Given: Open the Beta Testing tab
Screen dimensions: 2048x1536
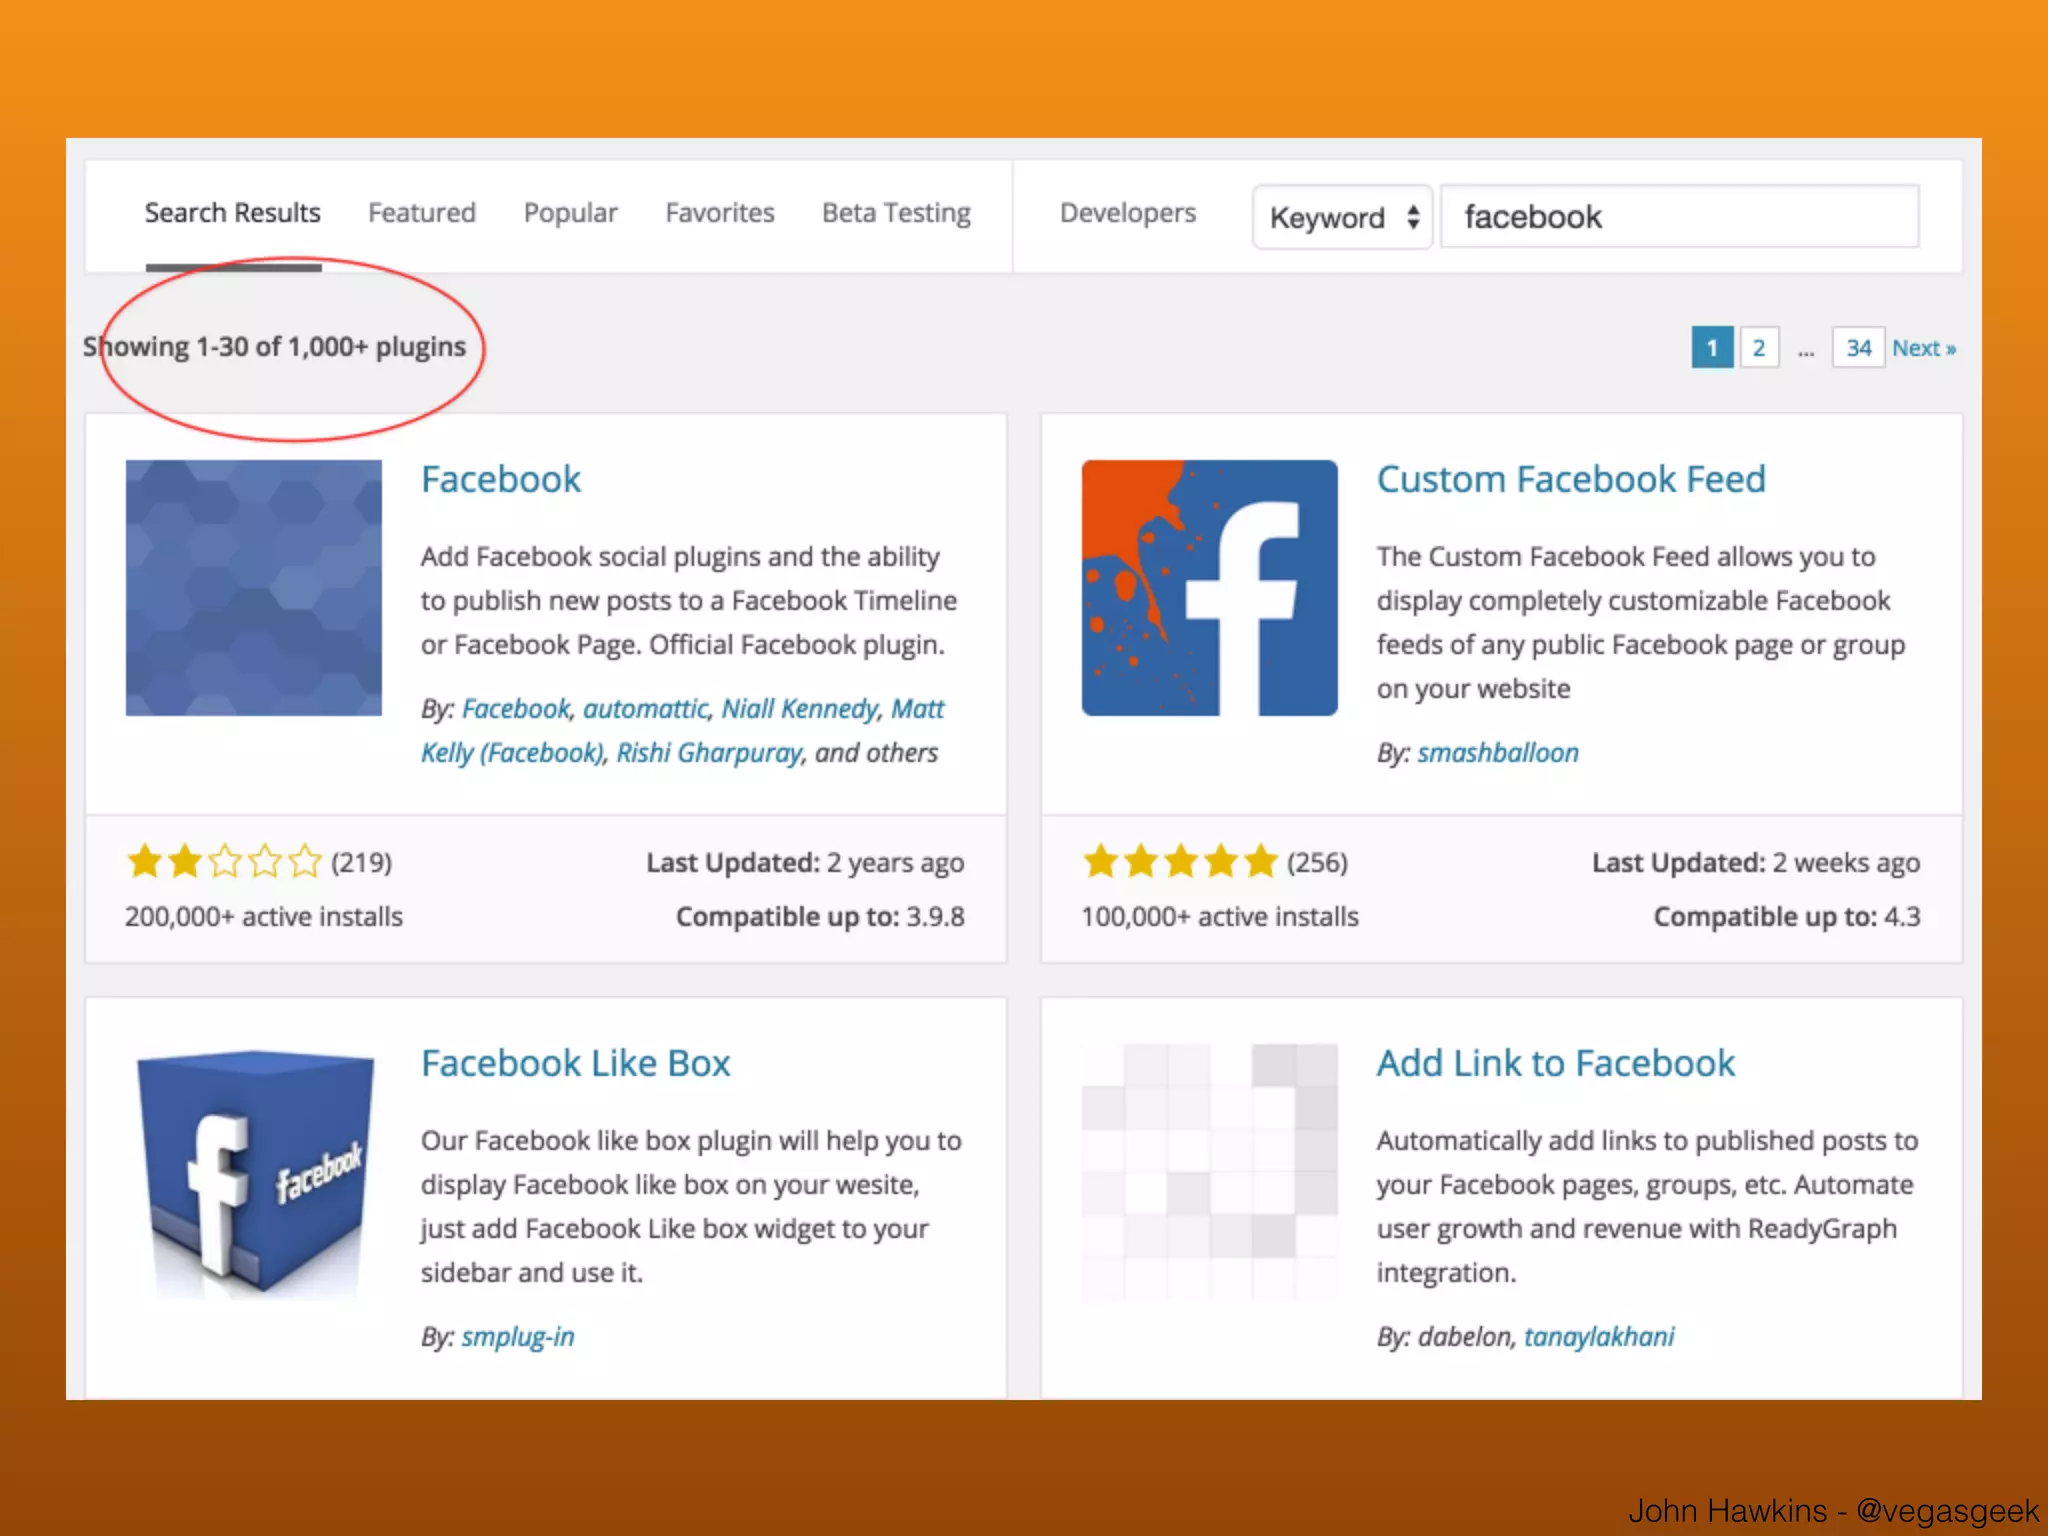Looking at the screenshot, I should click(x=896, y=213).
